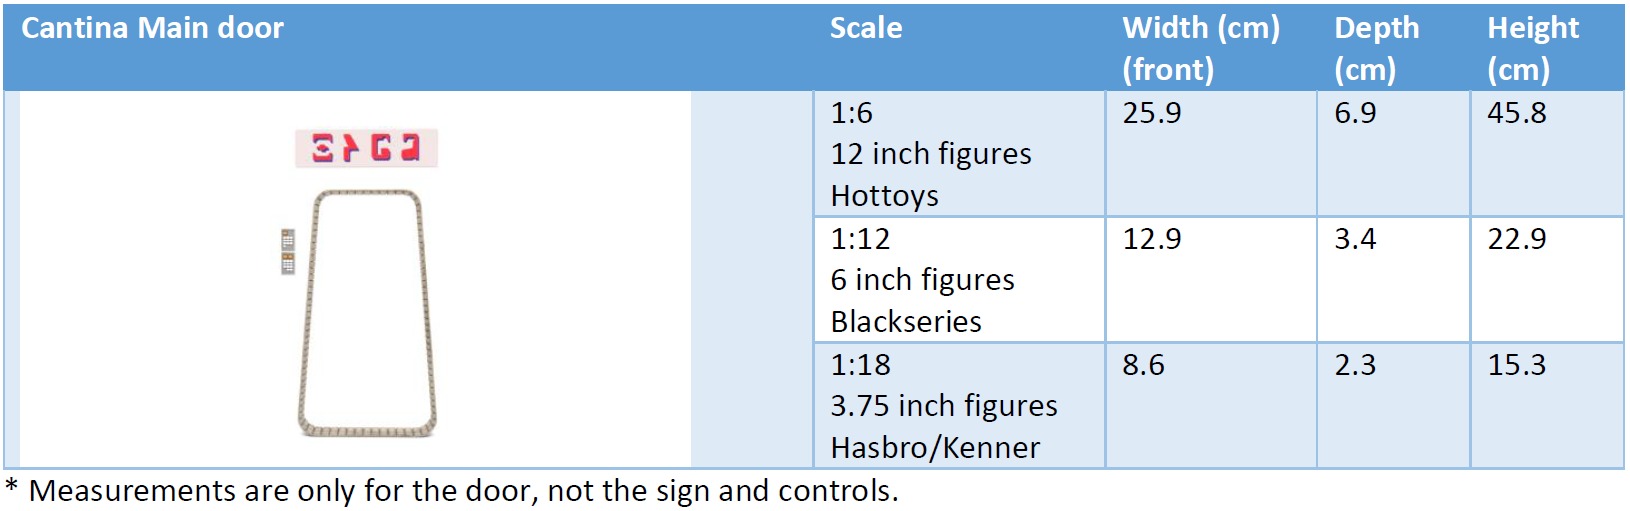
Task: Click the height value 45.8
Action: tap(1516, 113)
